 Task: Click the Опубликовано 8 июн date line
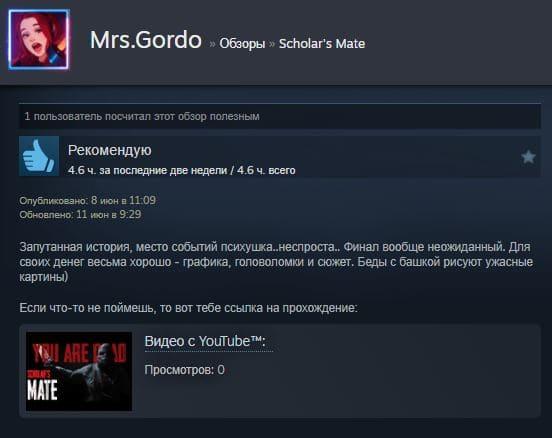tap(87, 200)
